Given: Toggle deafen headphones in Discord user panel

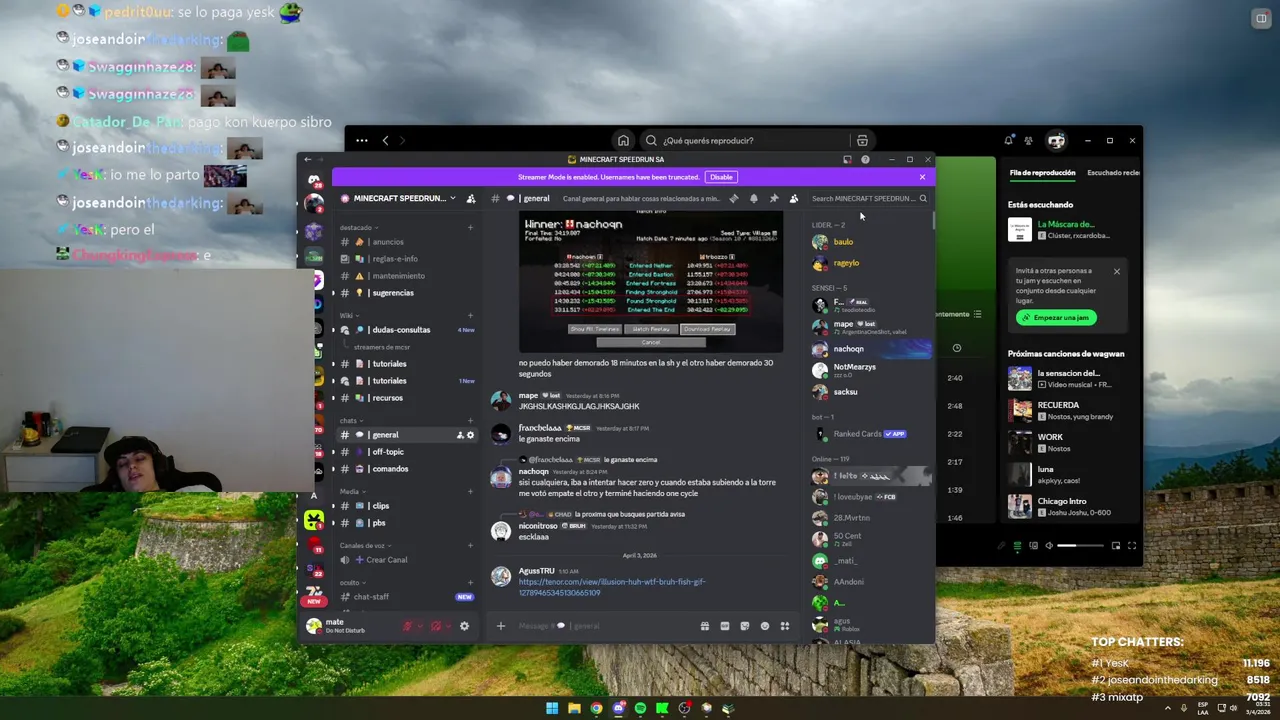Looking at the screenshot, I should [x=436, y=626].
